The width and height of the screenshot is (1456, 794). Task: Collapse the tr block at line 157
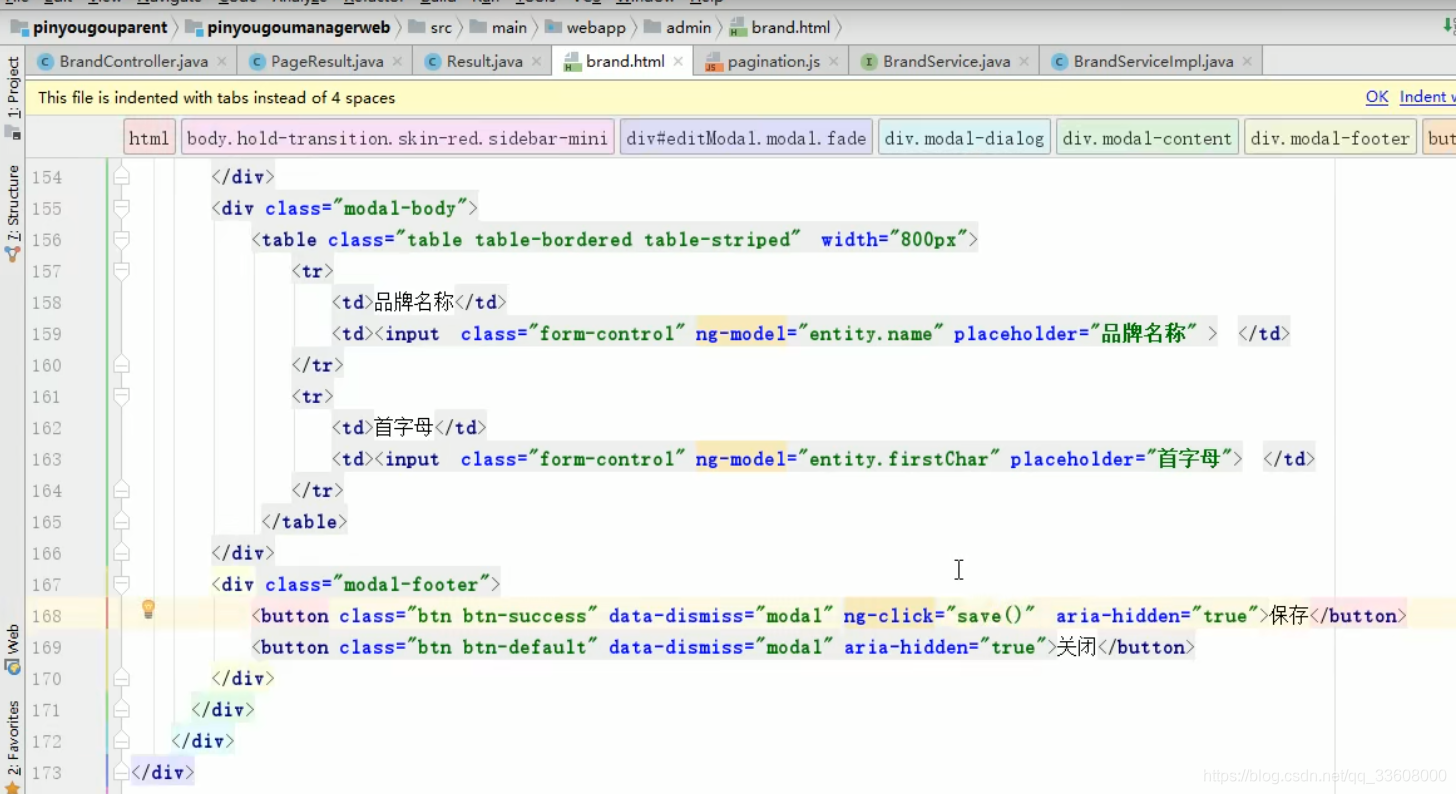(x=121, y=271)
